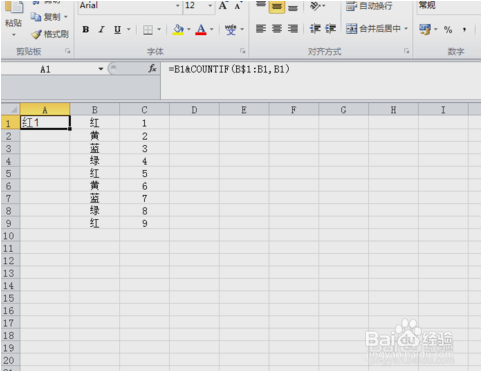Open Font (字体) dialog launcher

click(x=243, y=51)
